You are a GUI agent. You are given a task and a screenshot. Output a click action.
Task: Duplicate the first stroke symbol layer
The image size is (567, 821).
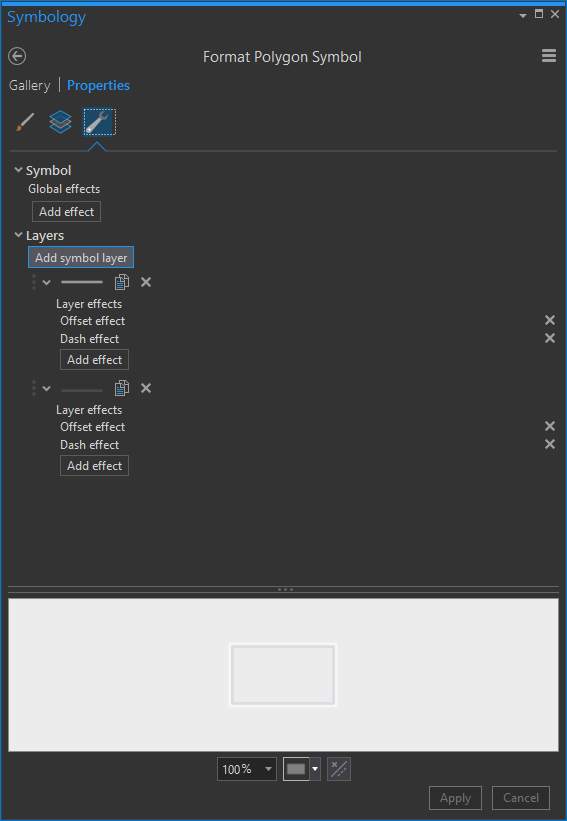(x=121, y=282)
